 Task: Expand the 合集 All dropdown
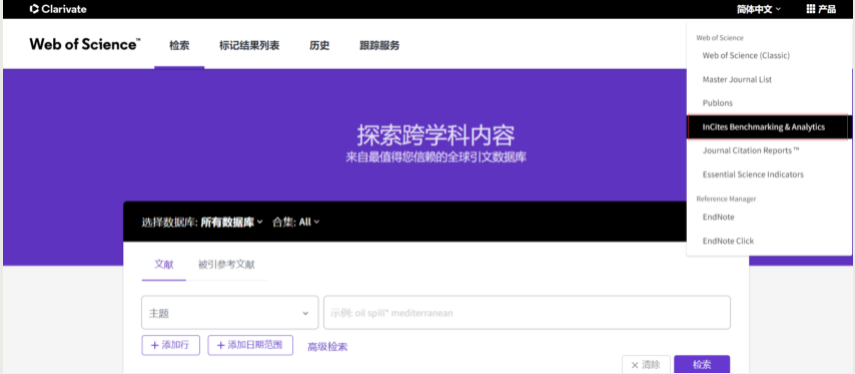coord(309,222)
